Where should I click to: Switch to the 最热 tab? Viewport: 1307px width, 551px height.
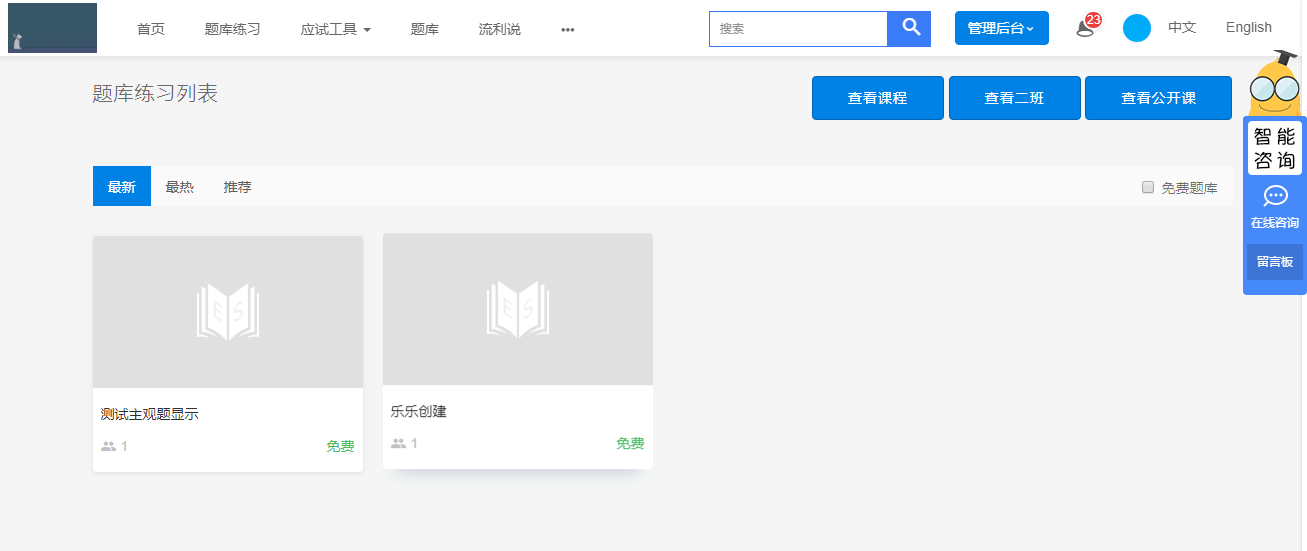coord(180,187)
